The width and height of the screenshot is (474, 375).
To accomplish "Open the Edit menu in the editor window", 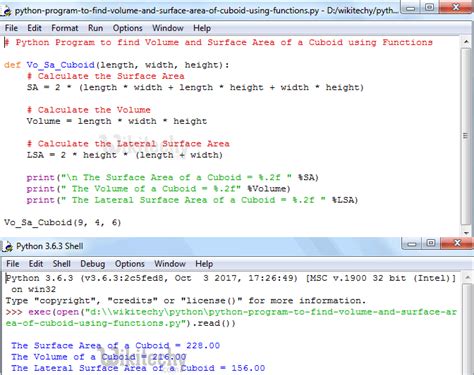I will [34, 28].
